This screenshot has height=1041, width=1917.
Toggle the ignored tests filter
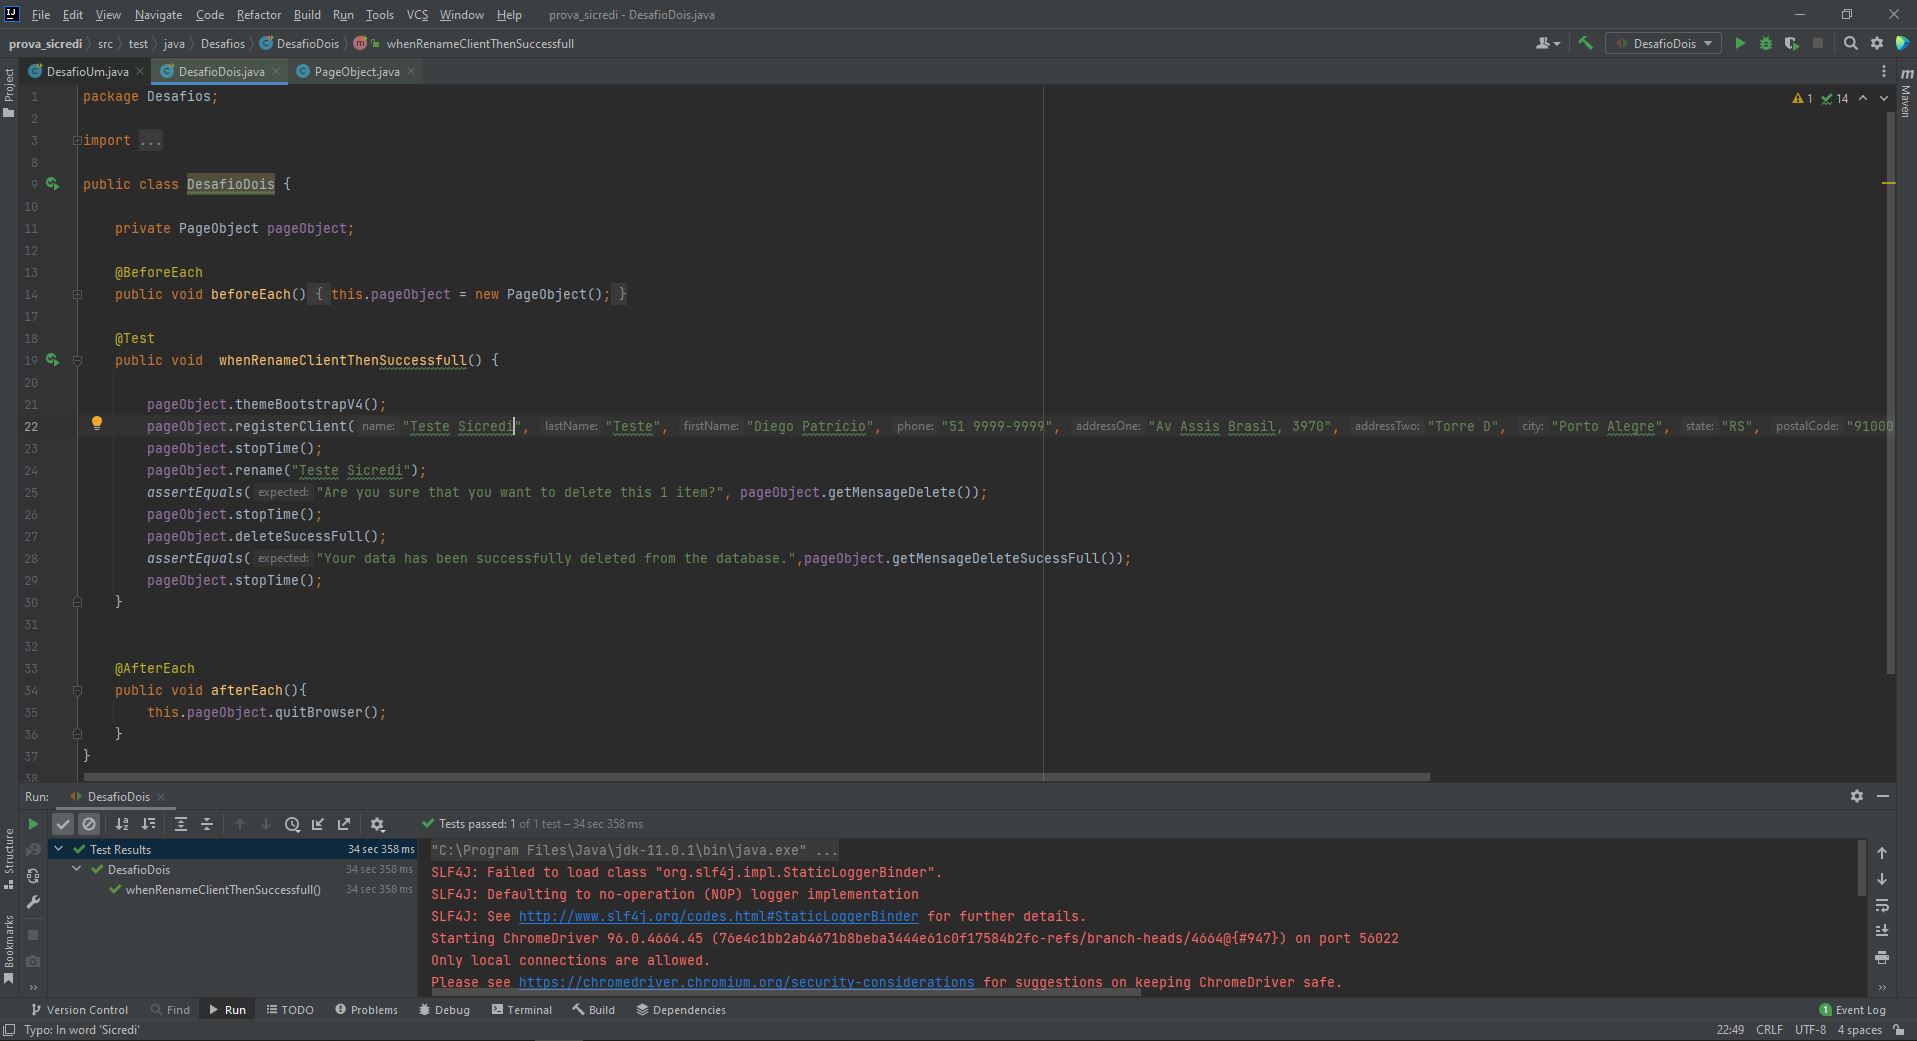point(89,824)
